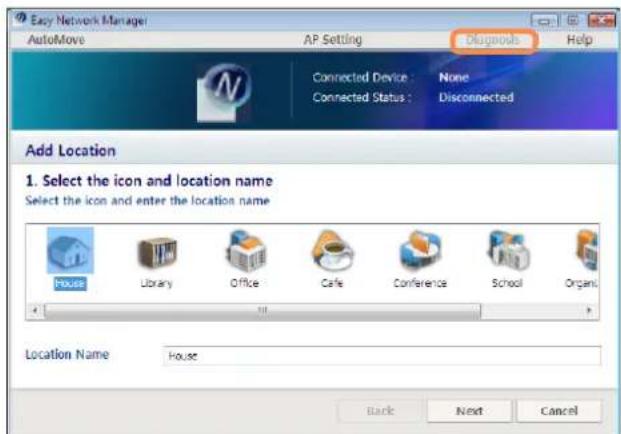Pick the Cafe coffee cup icon
Viewport: 621px width, 434px height.
click(x=332, y=251)
